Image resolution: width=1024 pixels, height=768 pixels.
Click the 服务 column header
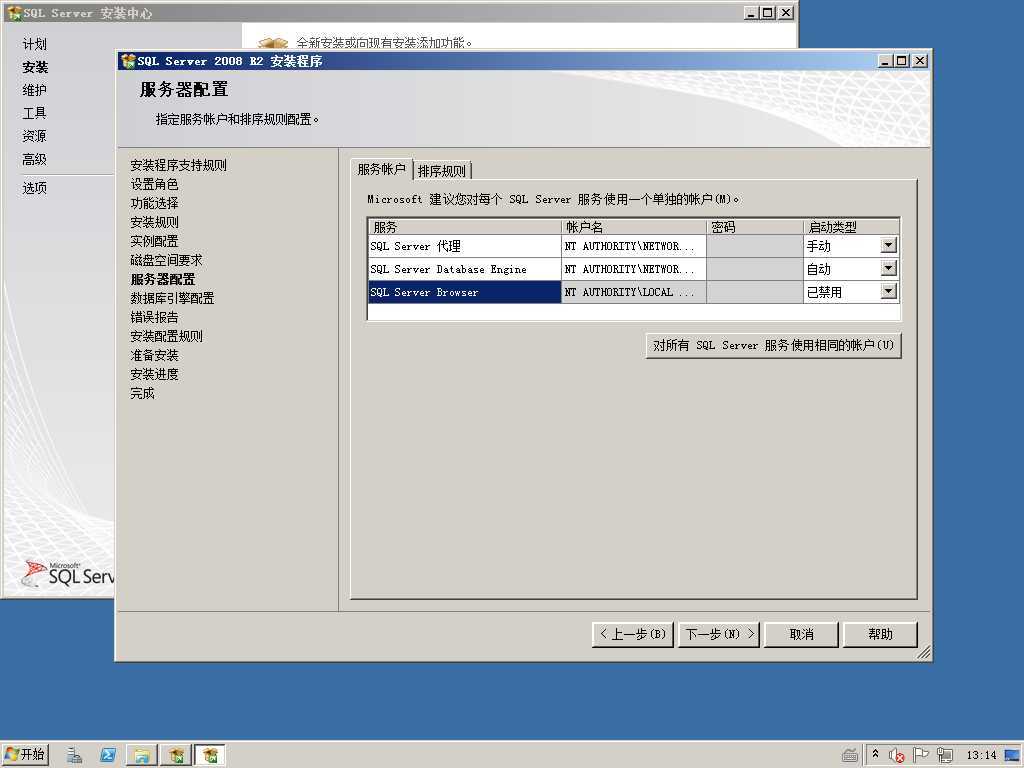click(x=464, y=227)
